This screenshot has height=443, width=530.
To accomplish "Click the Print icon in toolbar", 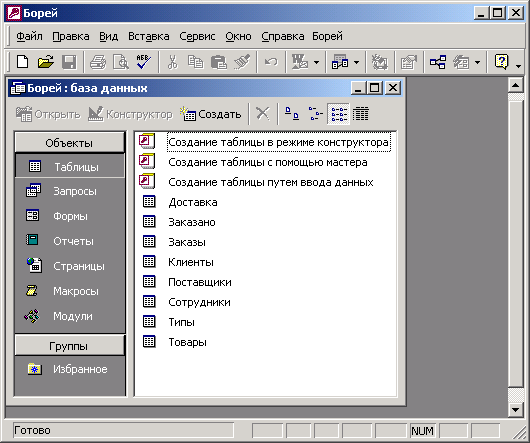I will point(98,62).
